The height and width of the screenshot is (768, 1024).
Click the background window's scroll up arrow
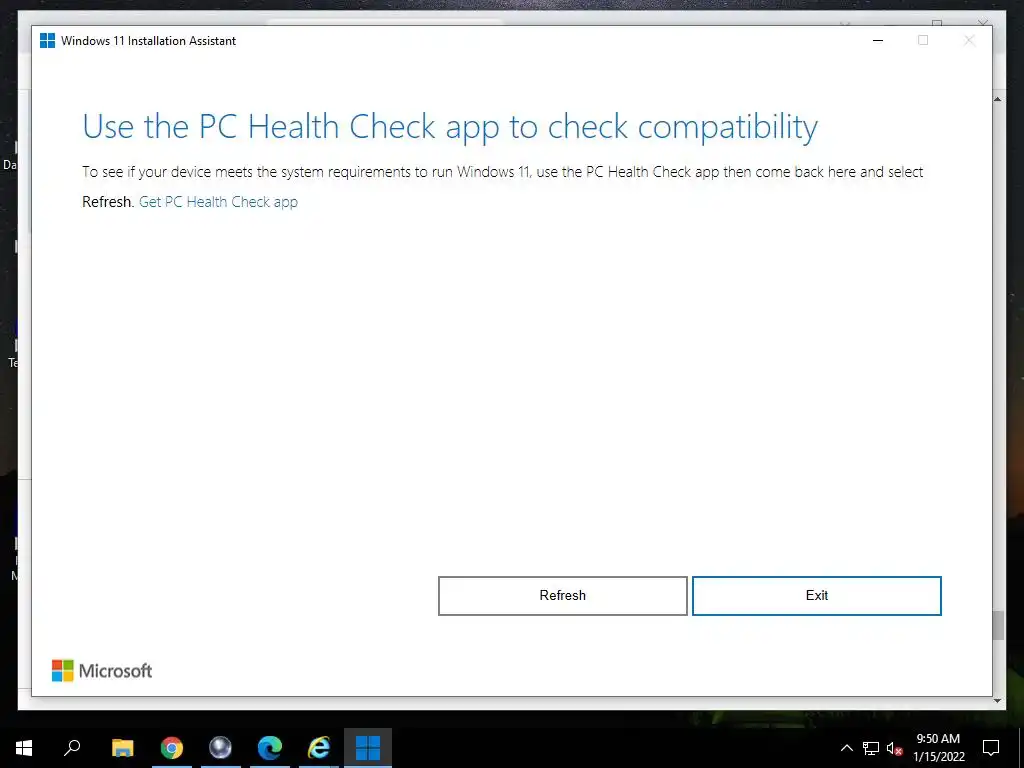(x=998, y=99)
